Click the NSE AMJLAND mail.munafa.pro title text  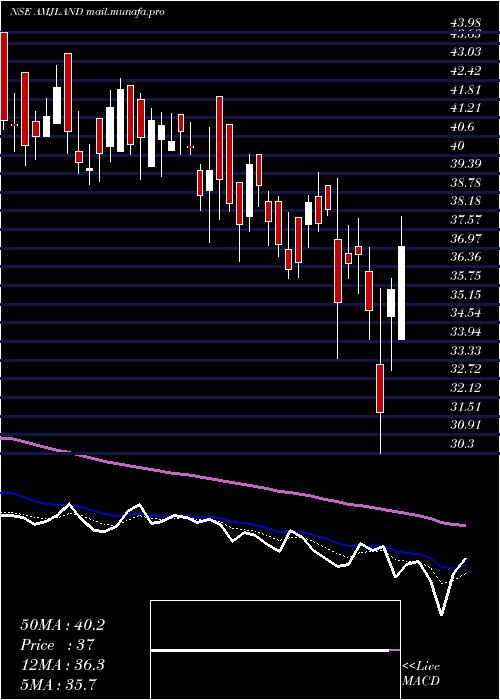(x=88, y=12)
